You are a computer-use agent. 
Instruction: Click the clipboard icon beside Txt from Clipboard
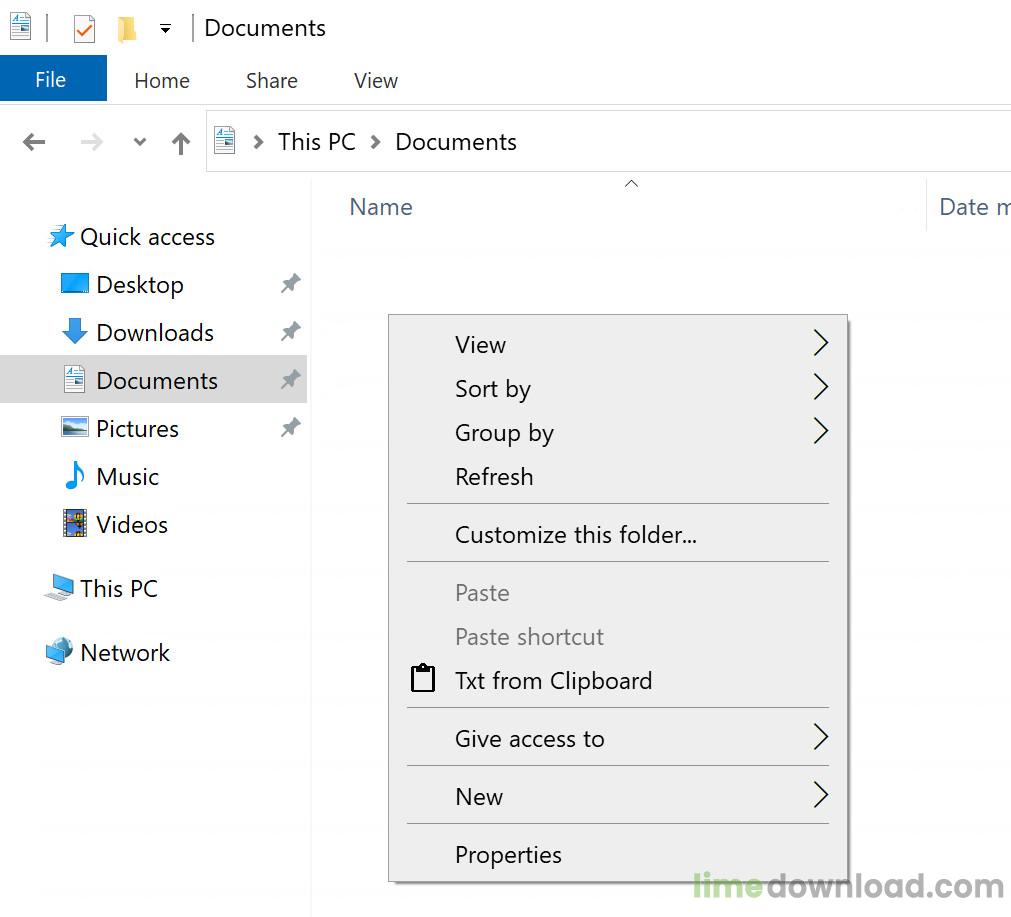click(x=423, y=679)
